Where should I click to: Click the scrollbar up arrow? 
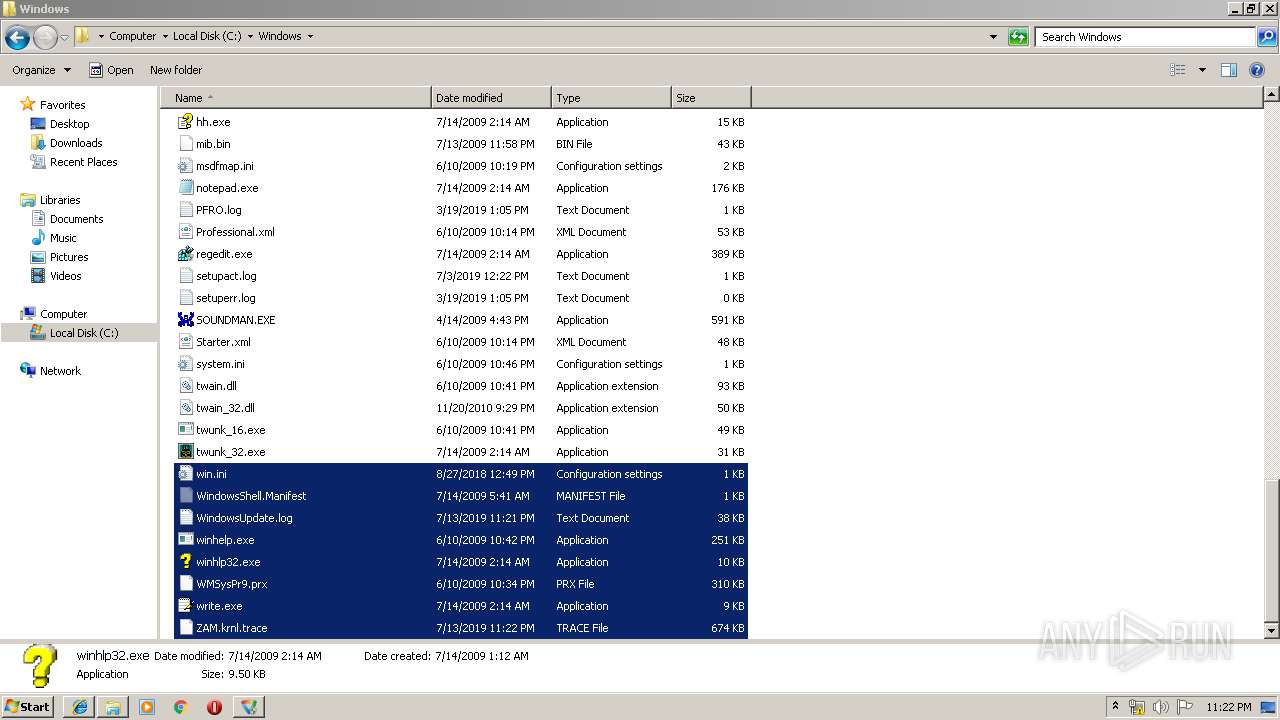pyautogui.click(x=1272, y=95)
